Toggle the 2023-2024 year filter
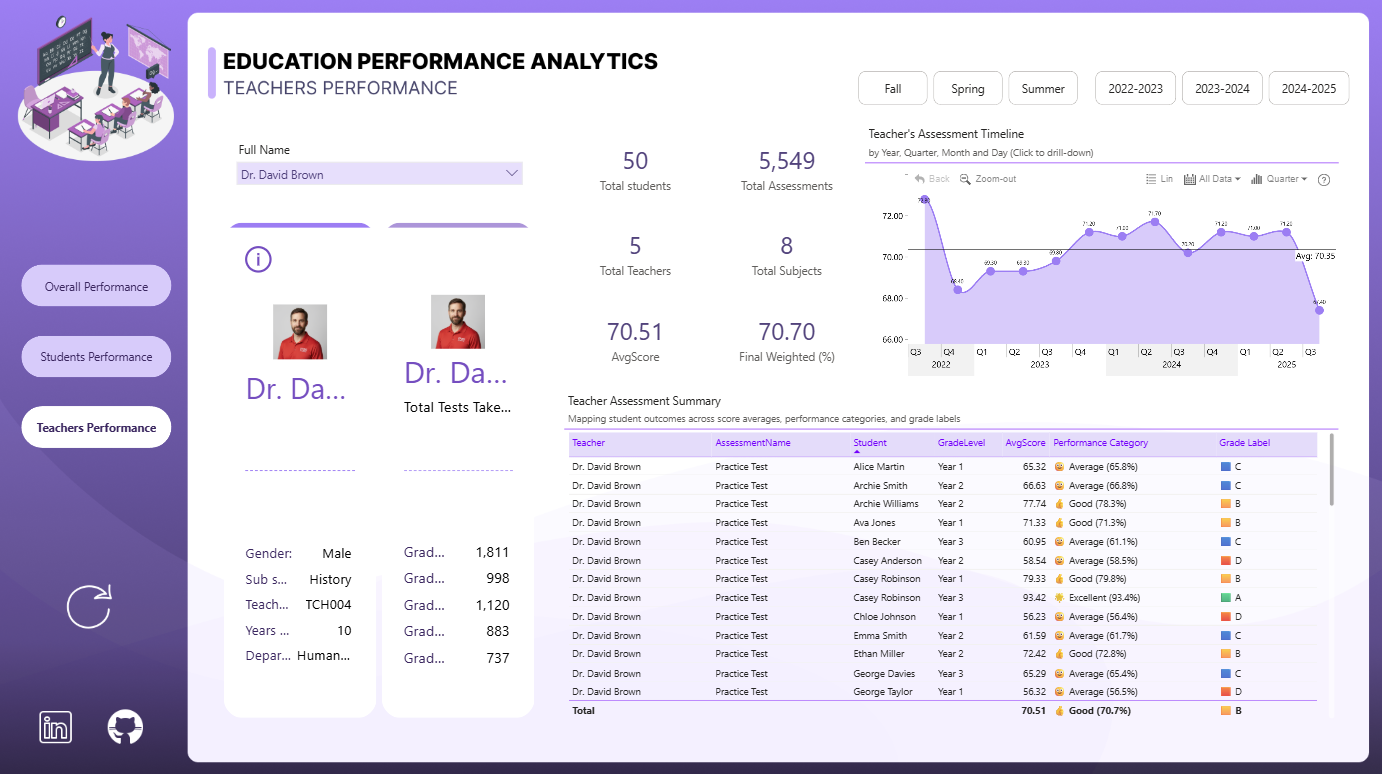The image size is (1382, 774). (1222, 88)
